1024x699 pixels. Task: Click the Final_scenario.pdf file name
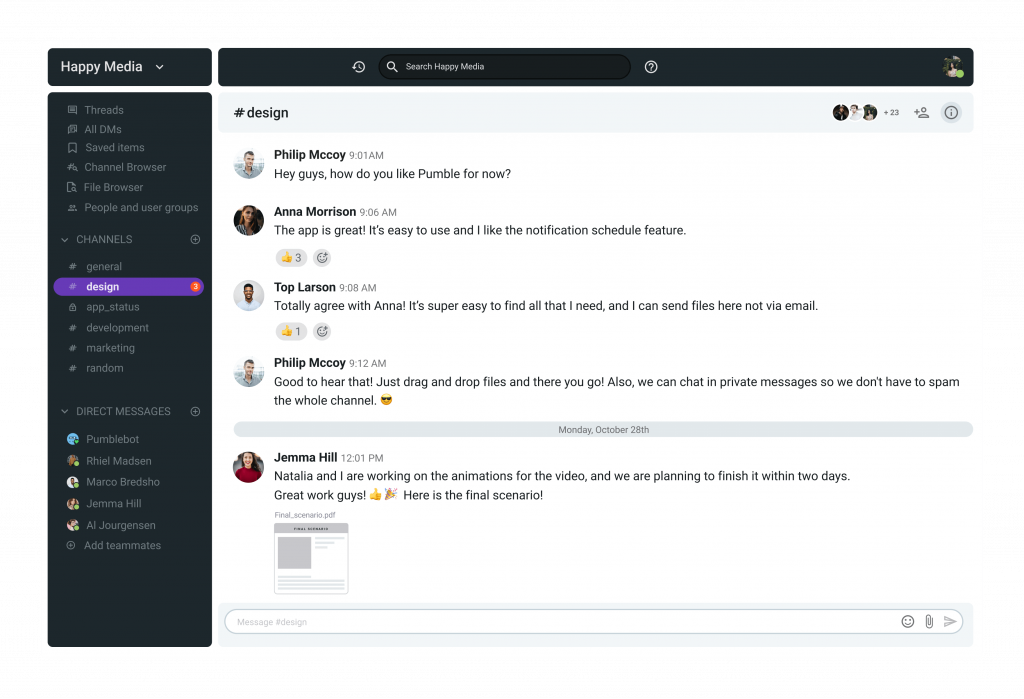pos(304,515)
